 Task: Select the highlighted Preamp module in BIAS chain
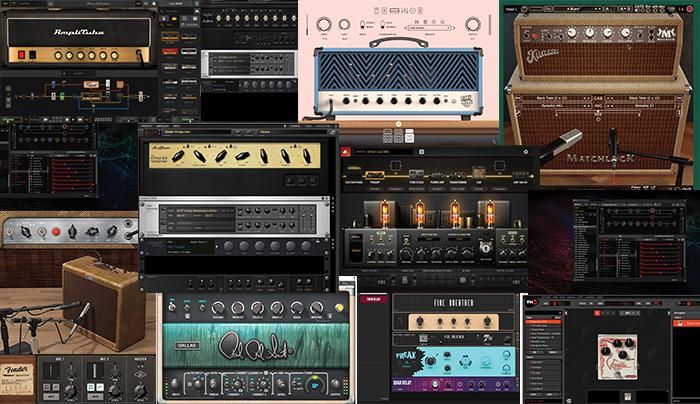point(375,175)
